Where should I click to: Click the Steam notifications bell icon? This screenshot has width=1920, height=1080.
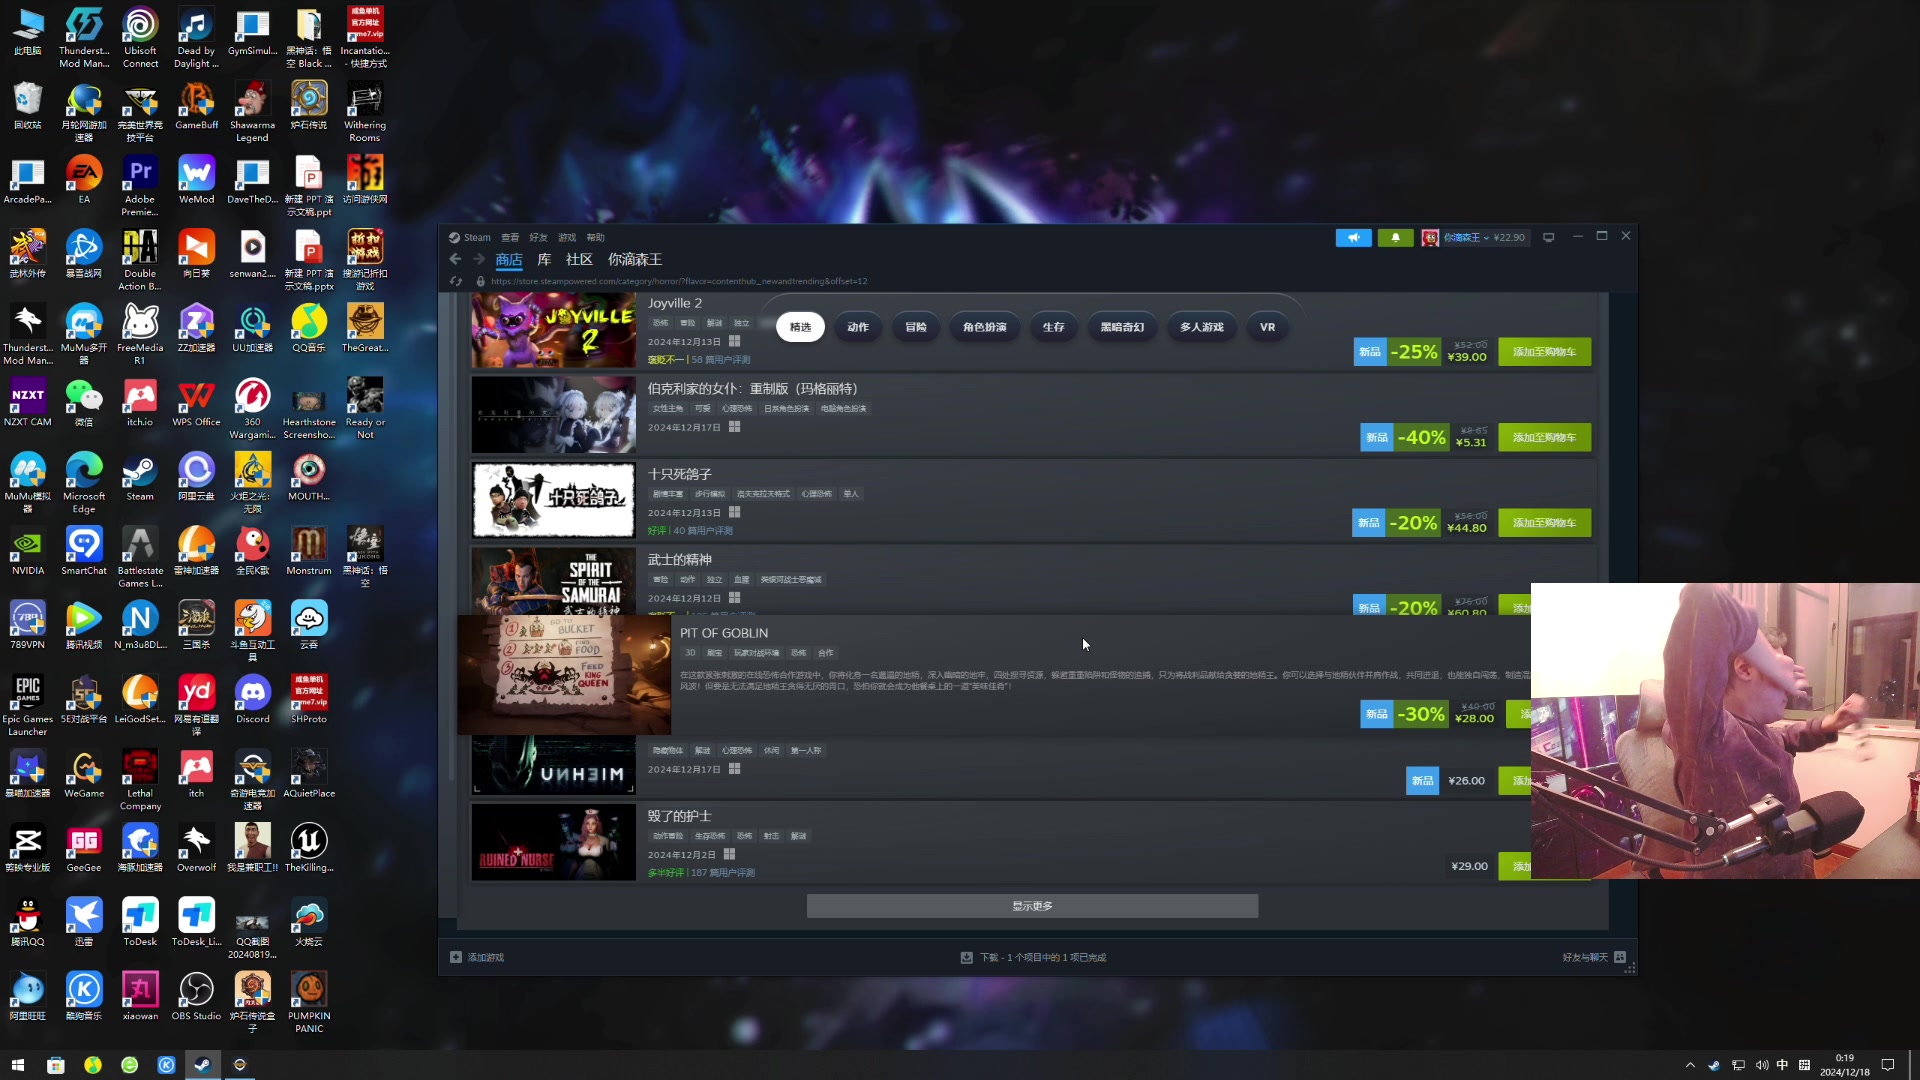[x=1395, y=237]
